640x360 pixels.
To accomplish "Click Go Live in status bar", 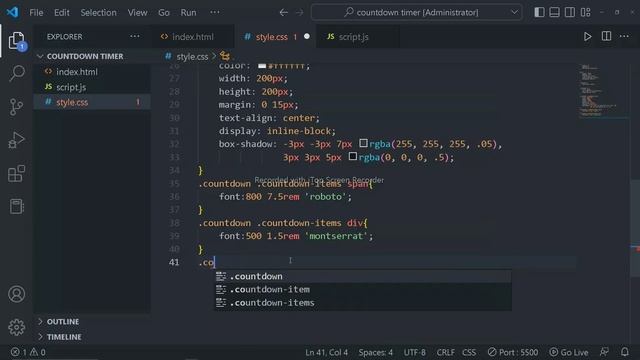I will click(569, 352).
